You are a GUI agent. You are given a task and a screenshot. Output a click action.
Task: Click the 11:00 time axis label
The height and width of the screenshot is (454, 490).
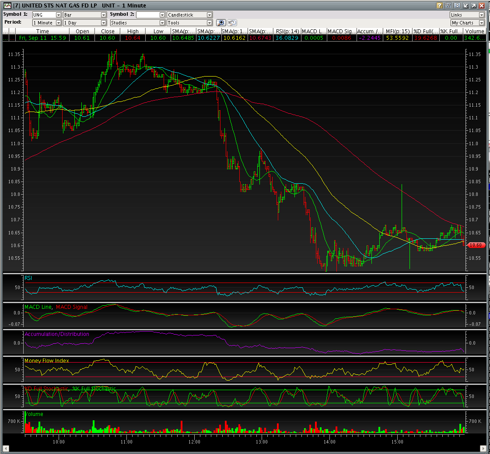pos(126,442)
